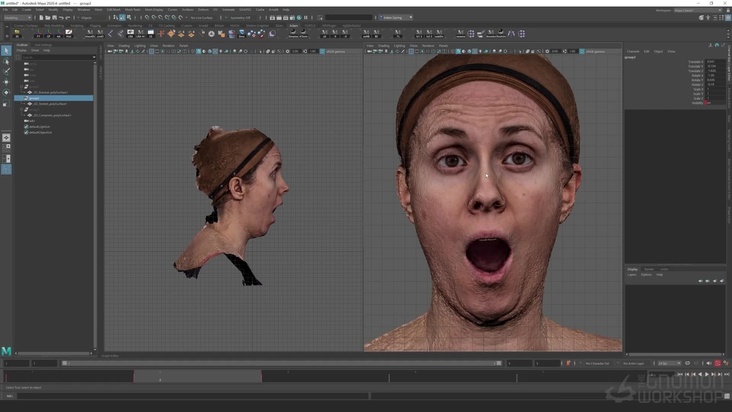Open Hypershade from status line icon

tap(299, 18)
